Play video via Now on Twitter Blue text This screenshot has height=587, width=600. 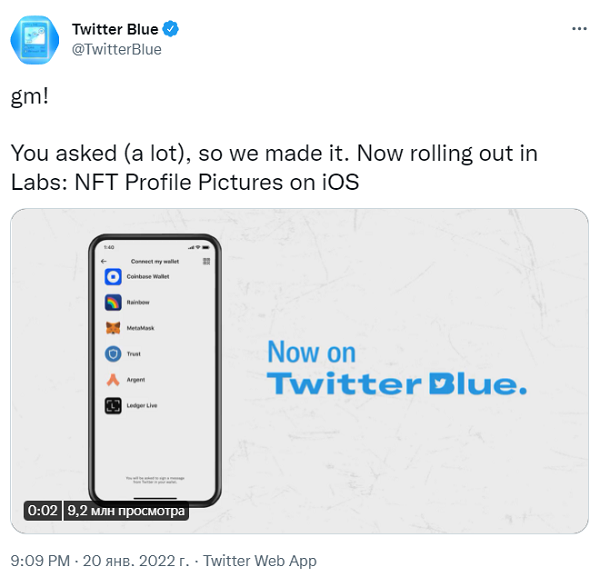396,369
